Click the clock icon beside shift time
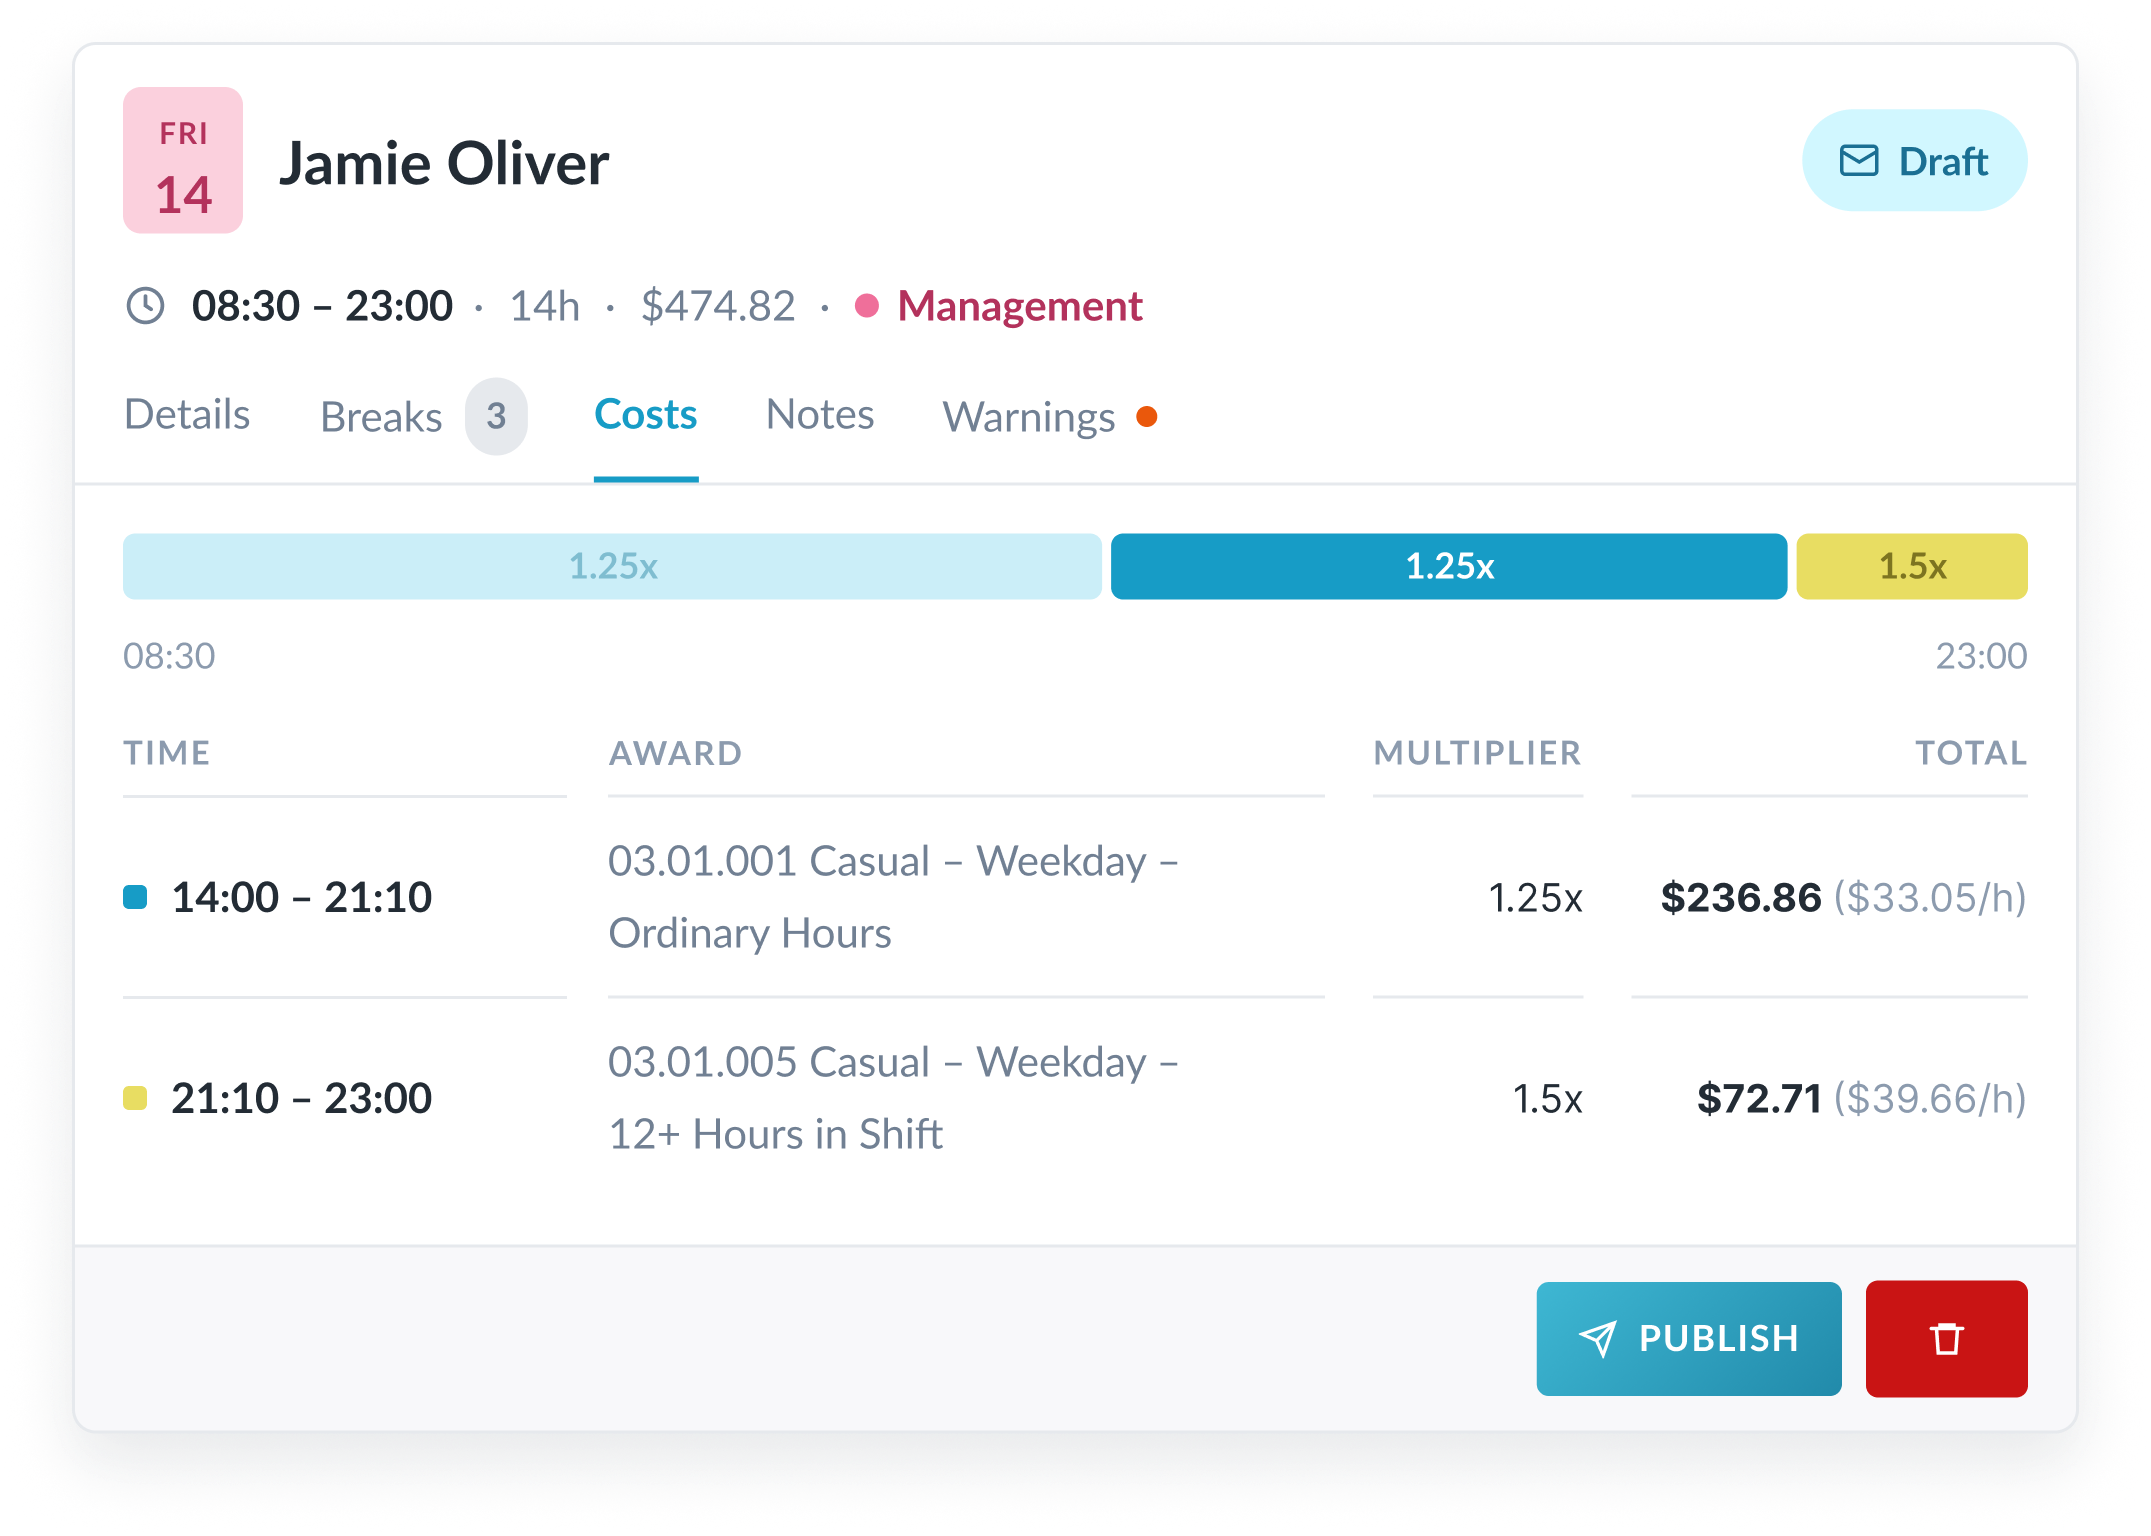2151x1536 pixels. click(145, 306)
